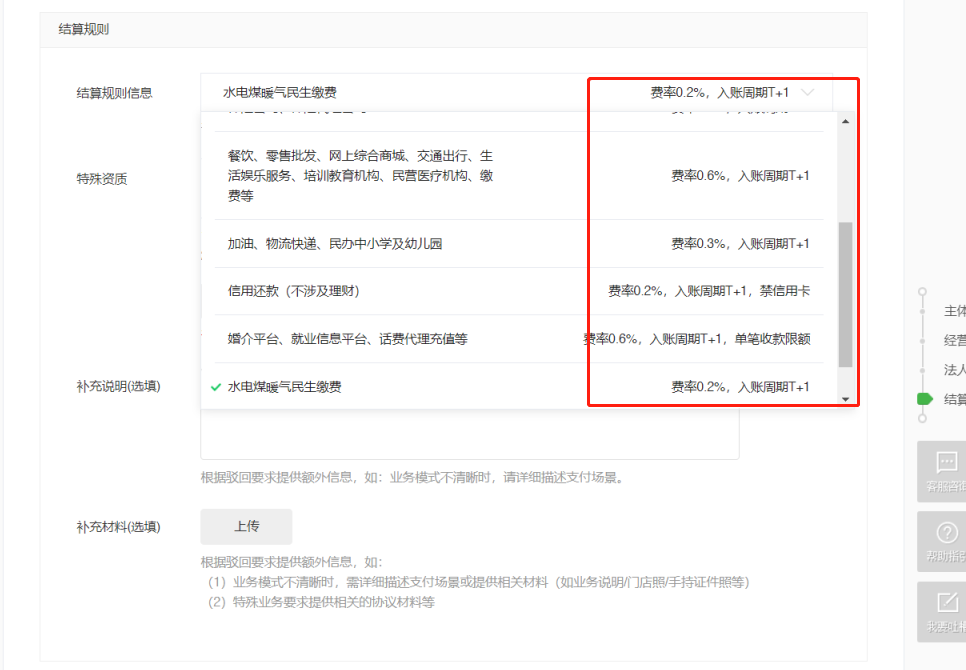Click the dropdown scrollbar down arrow

point(845,399)
